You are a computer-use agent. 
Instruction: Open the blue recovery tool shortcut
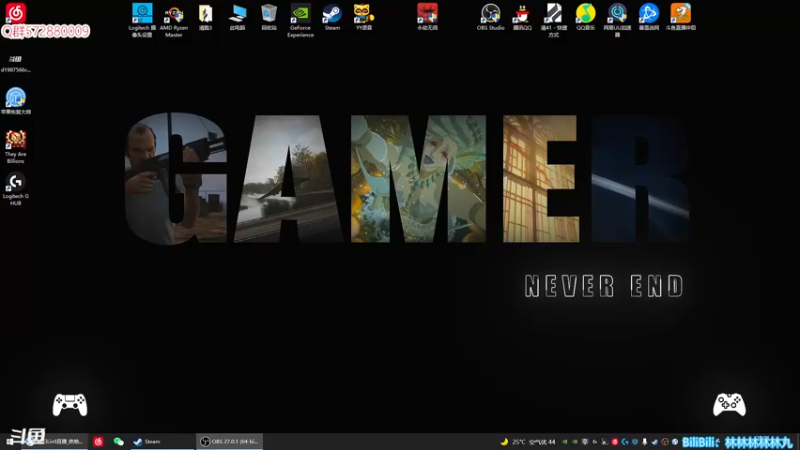pos(15,101)
